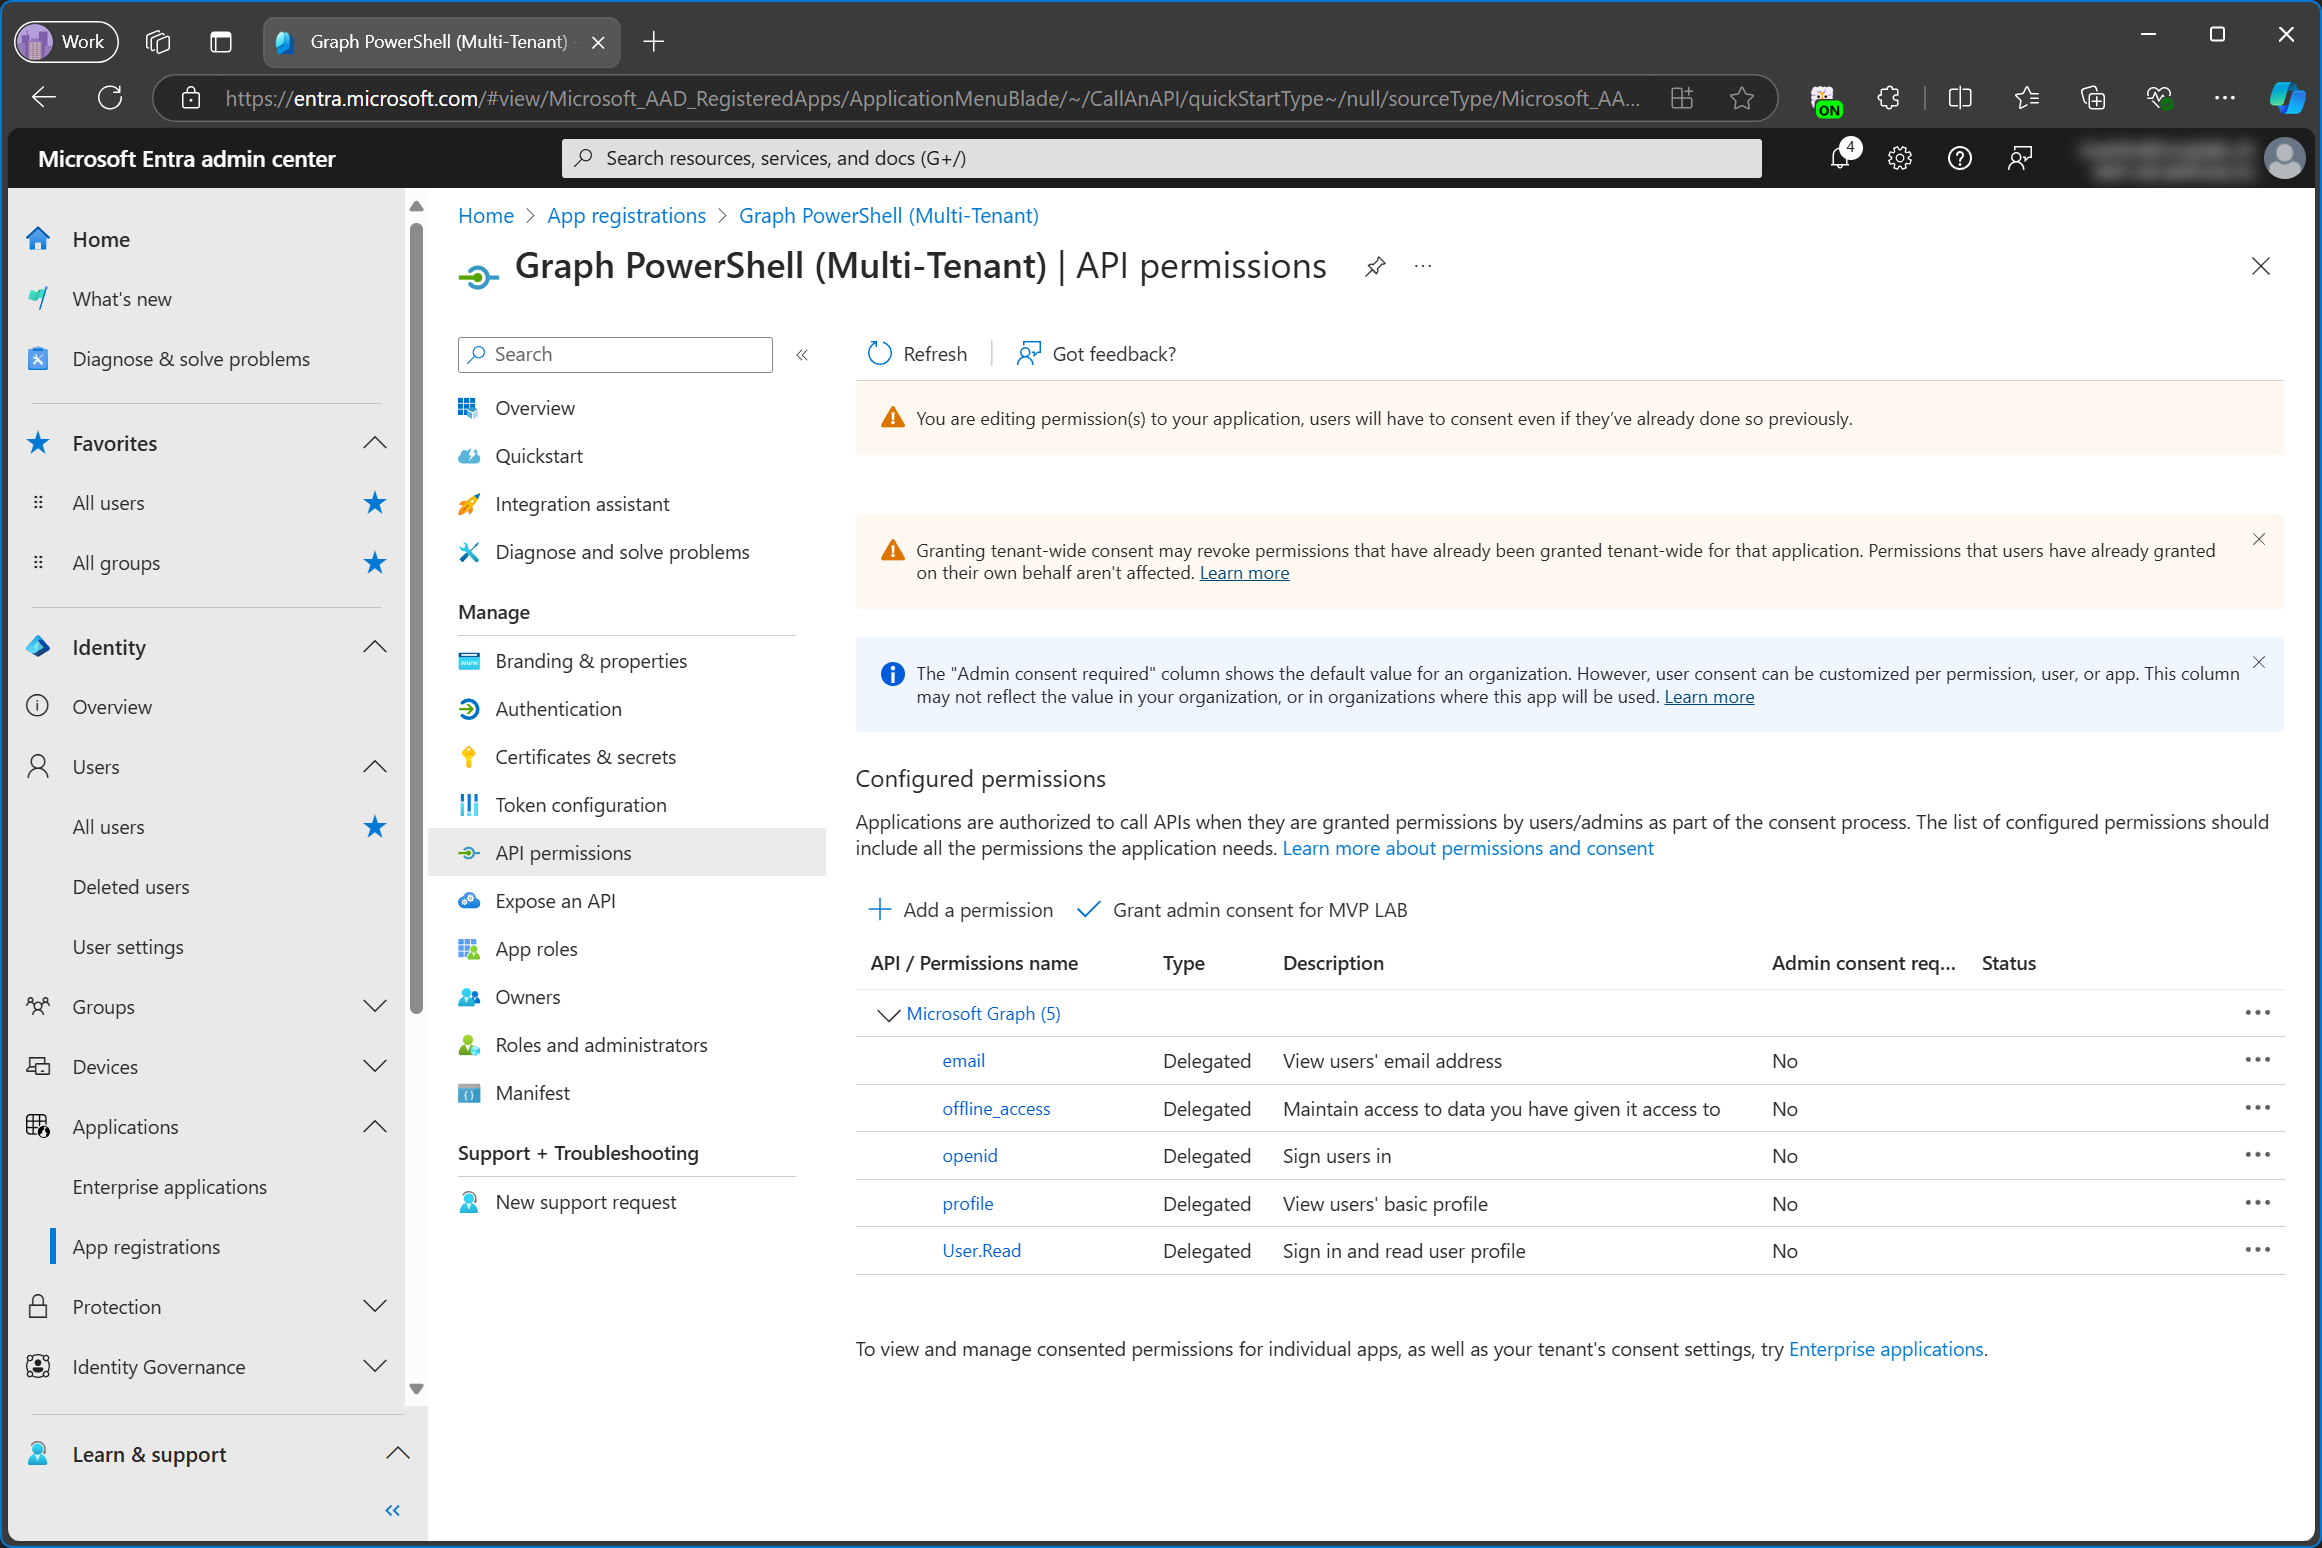Open notifications bell in Entra header
Viewport: 2322px width, 1548px height.
coord(1840,158)
